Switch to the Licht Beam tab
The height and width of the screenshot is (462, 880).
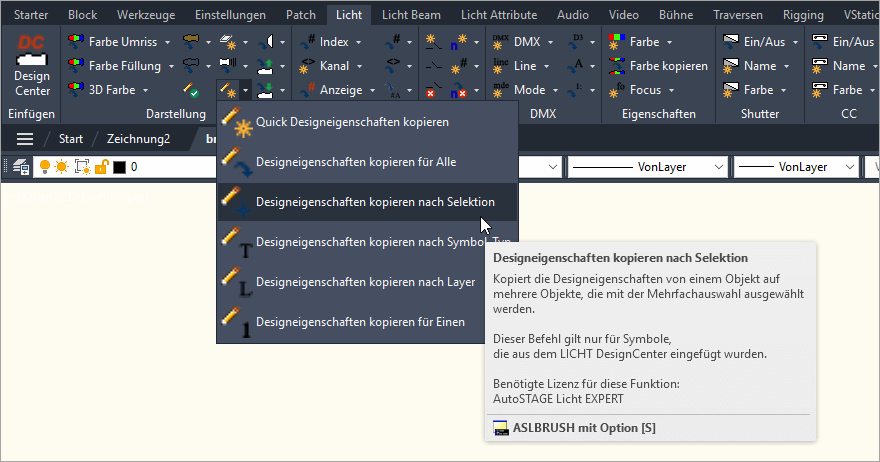point(411,15)
